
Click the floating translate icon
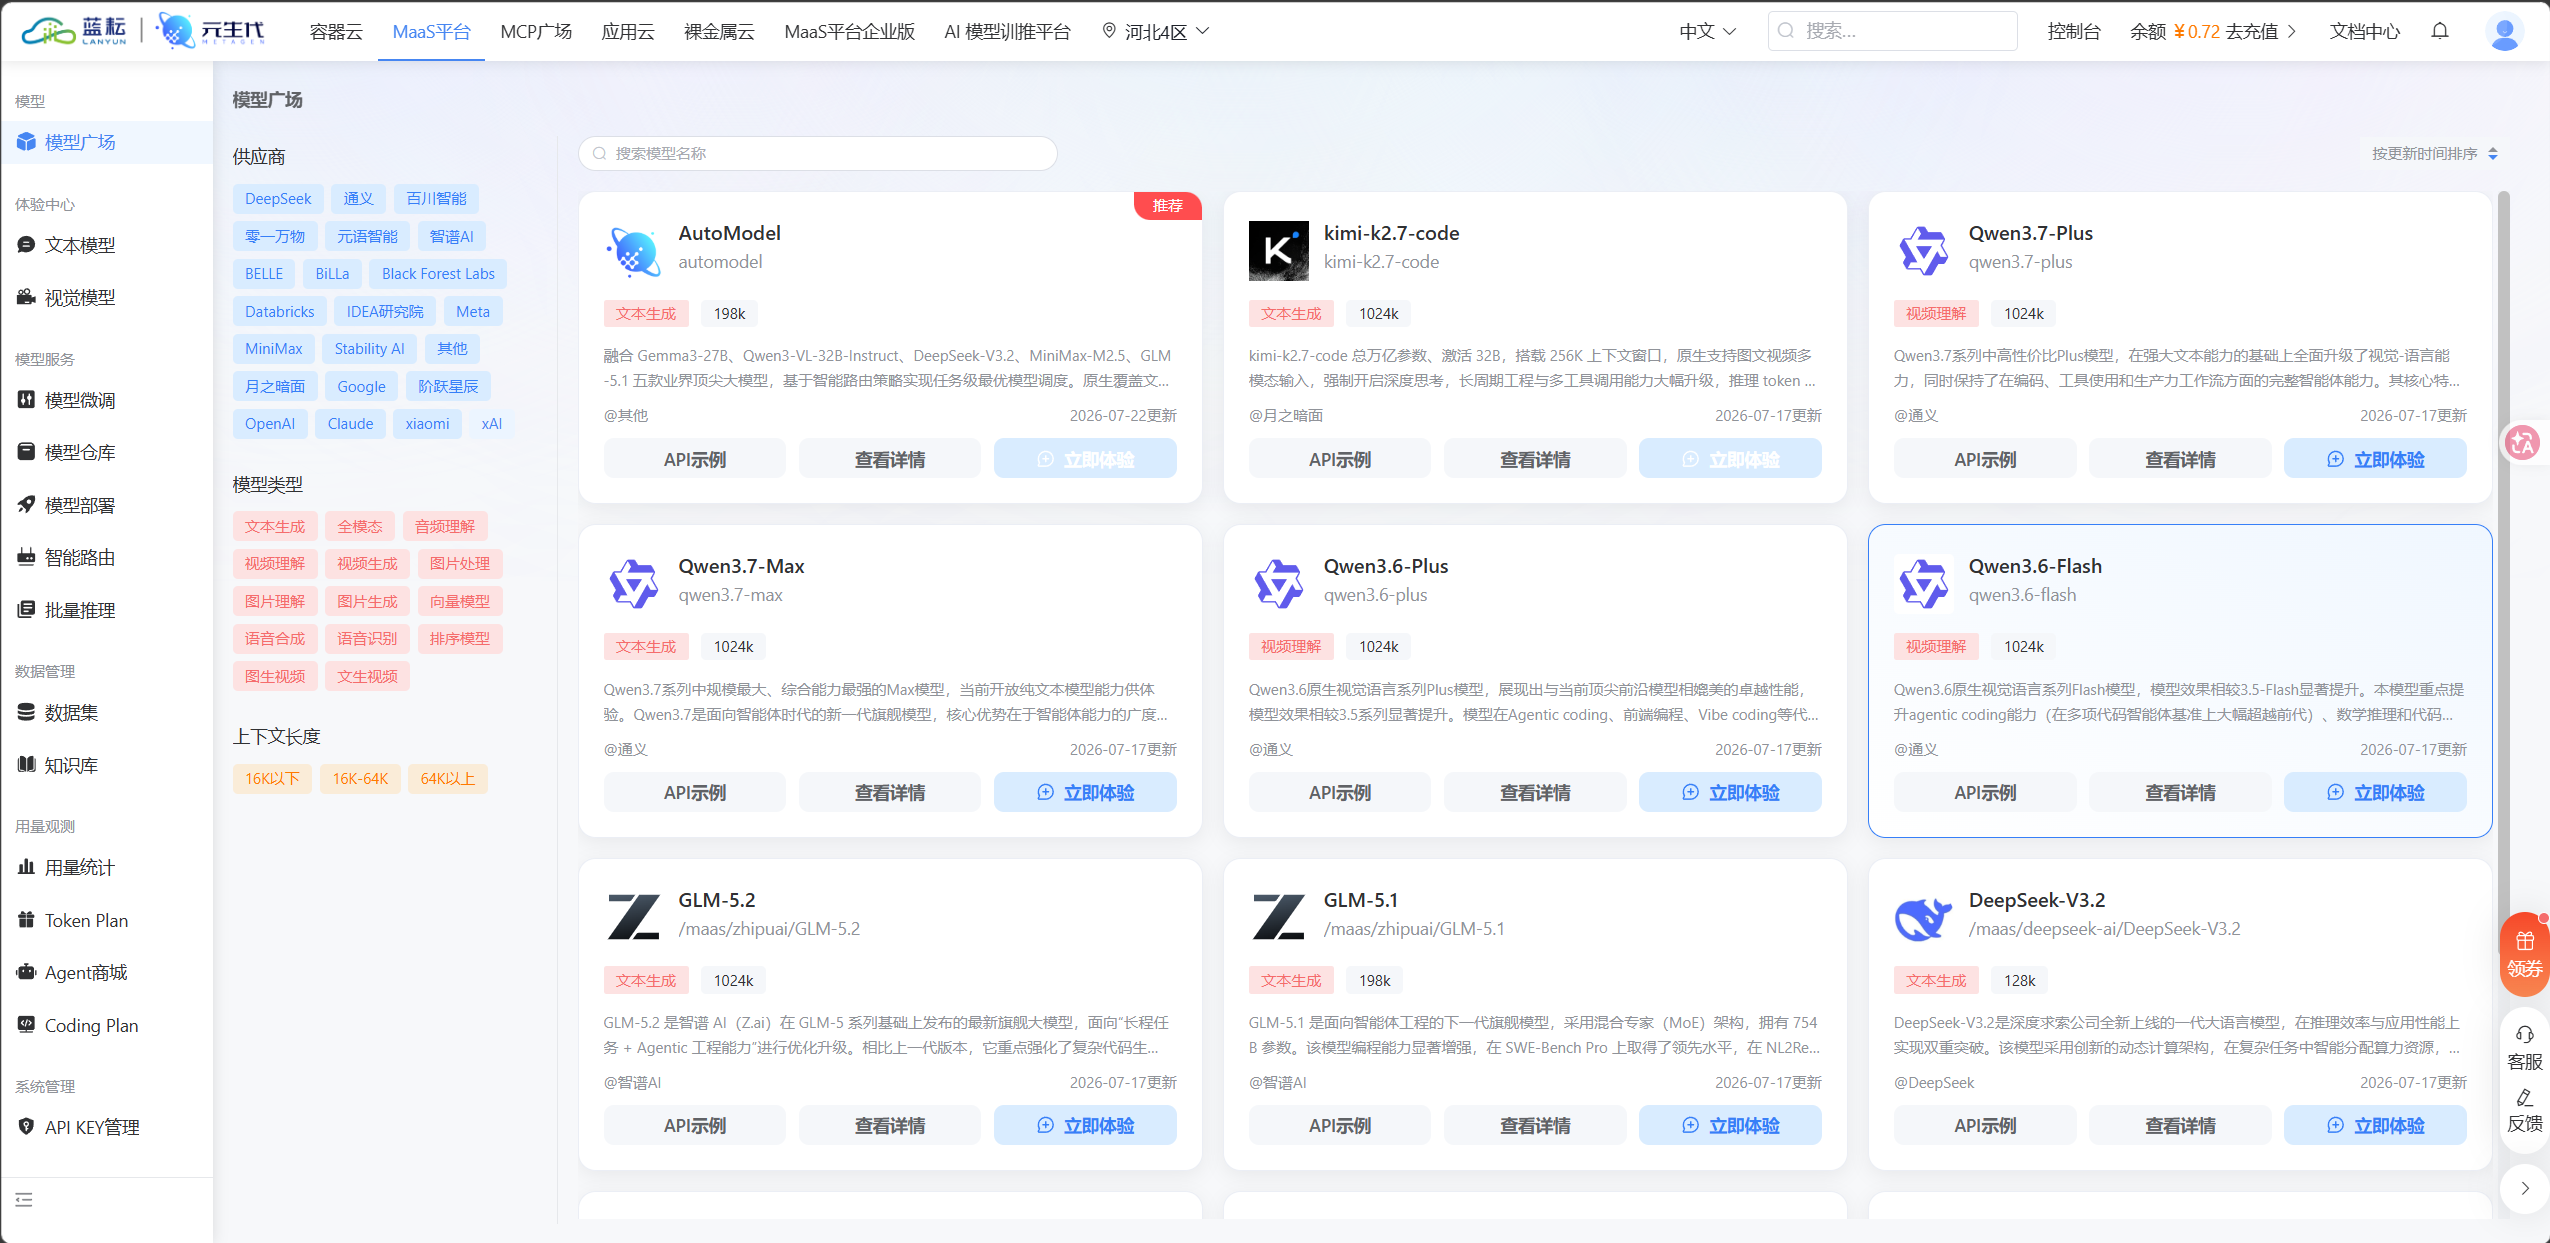point(2522,442)
